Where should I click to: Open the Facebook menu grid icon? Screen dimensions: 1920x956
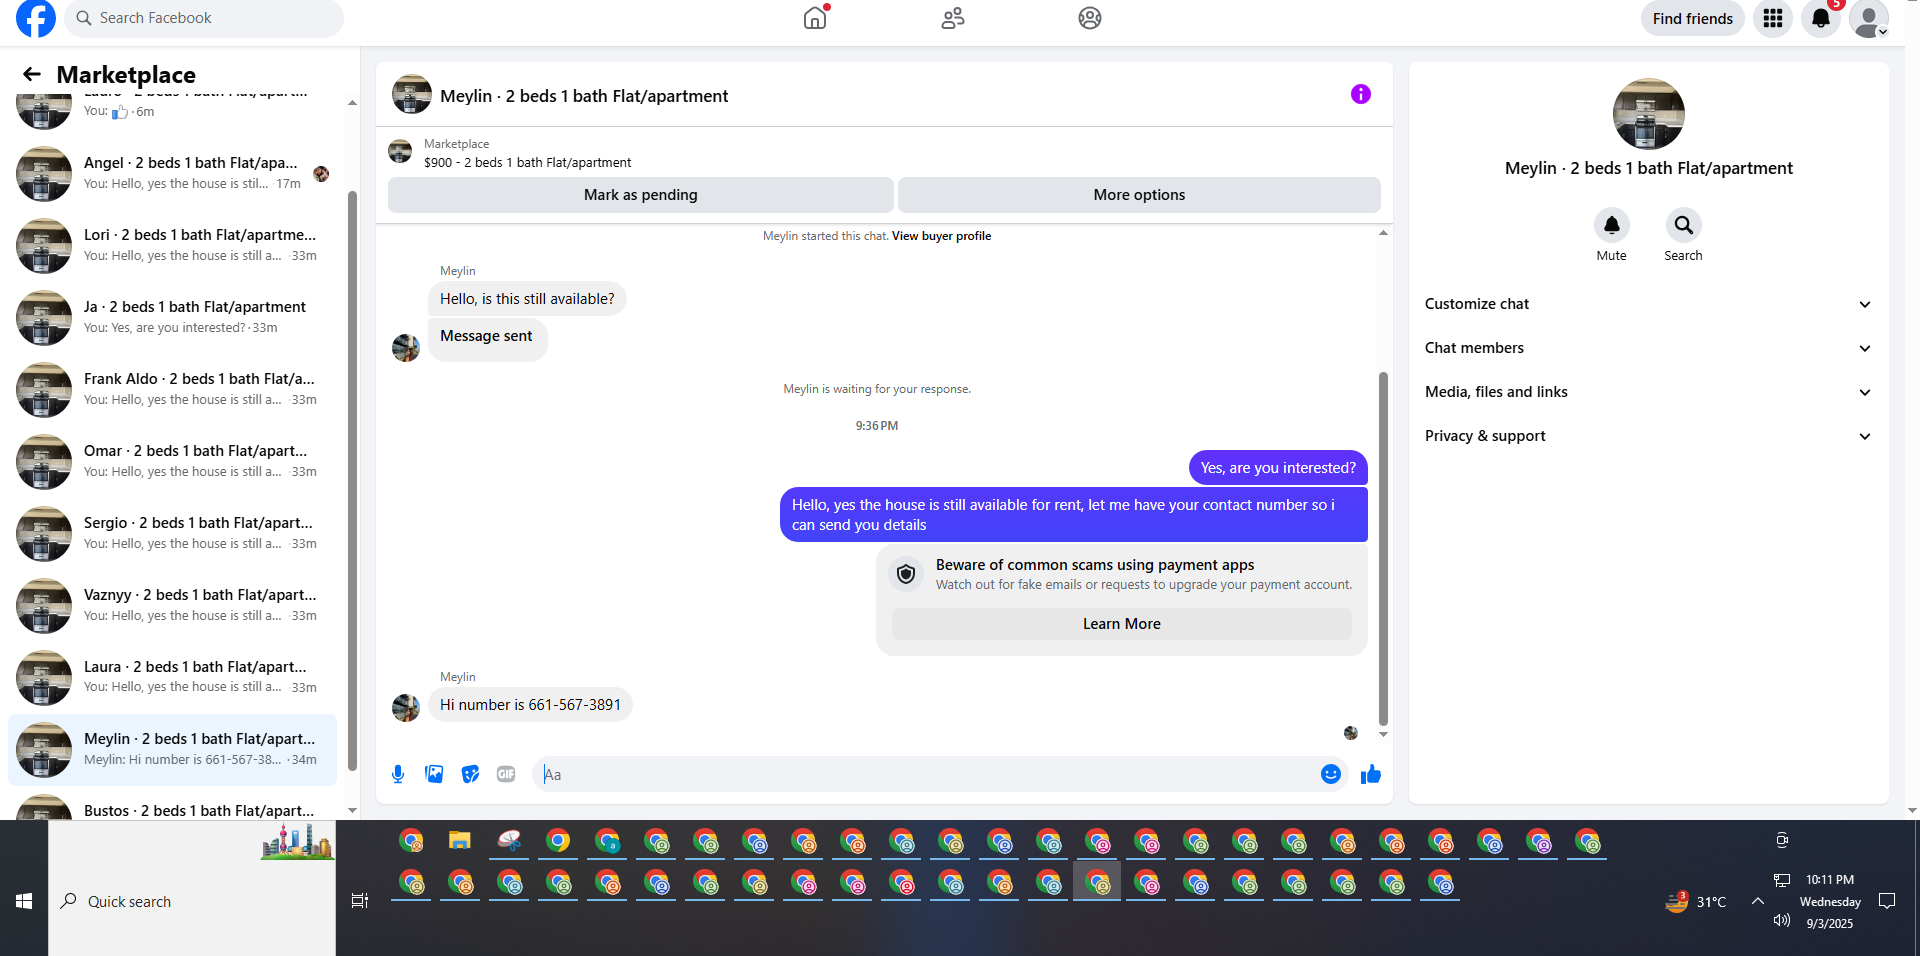tap(1773, 18)
